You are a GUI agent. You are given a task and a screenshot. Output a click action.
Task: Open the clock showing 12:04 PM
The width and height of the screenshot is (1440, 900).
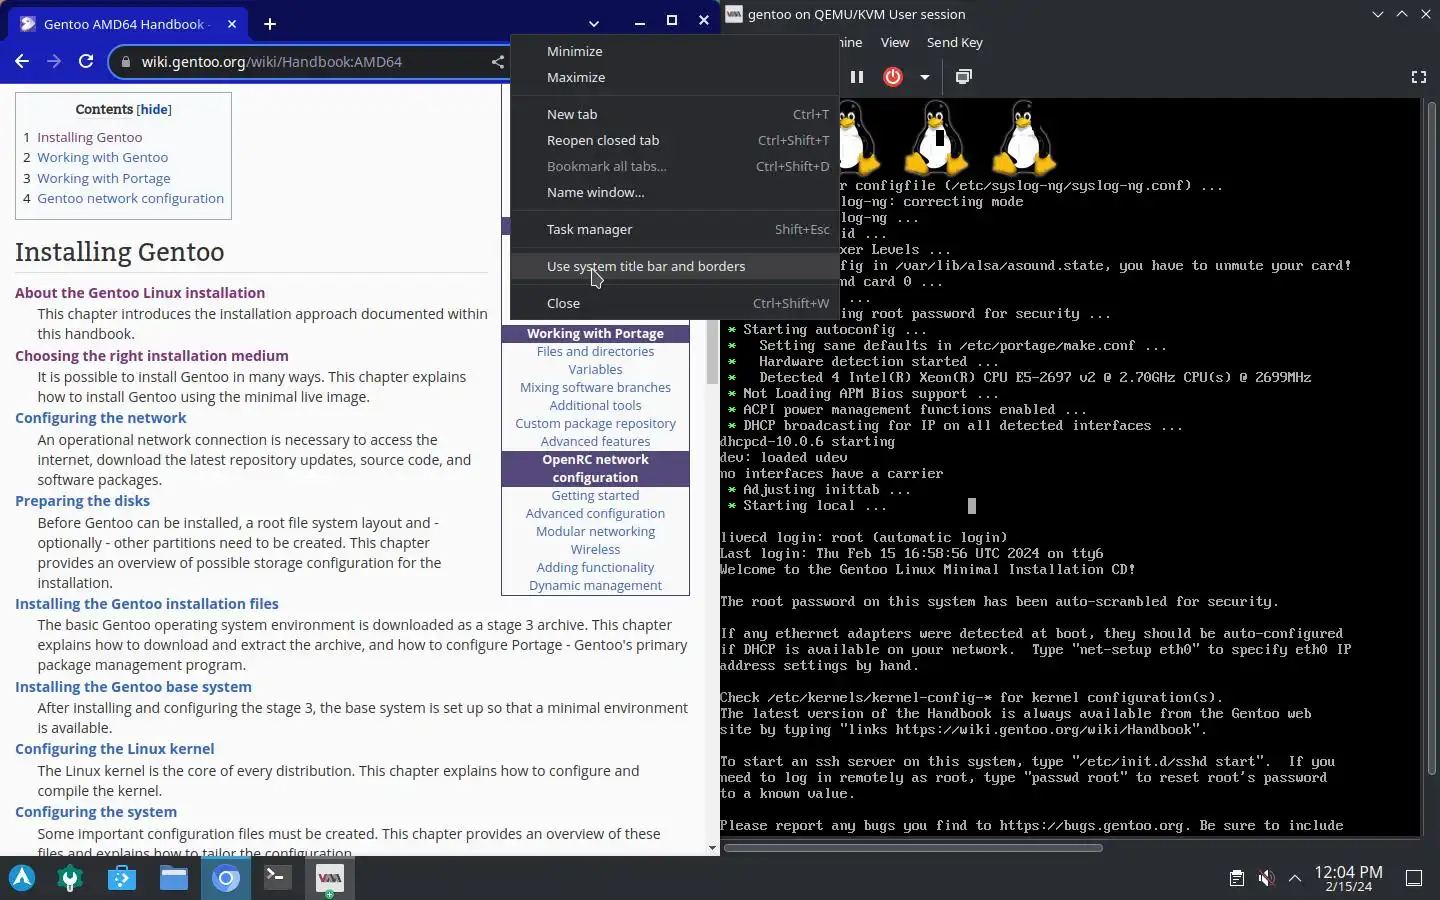(1348, 878)
